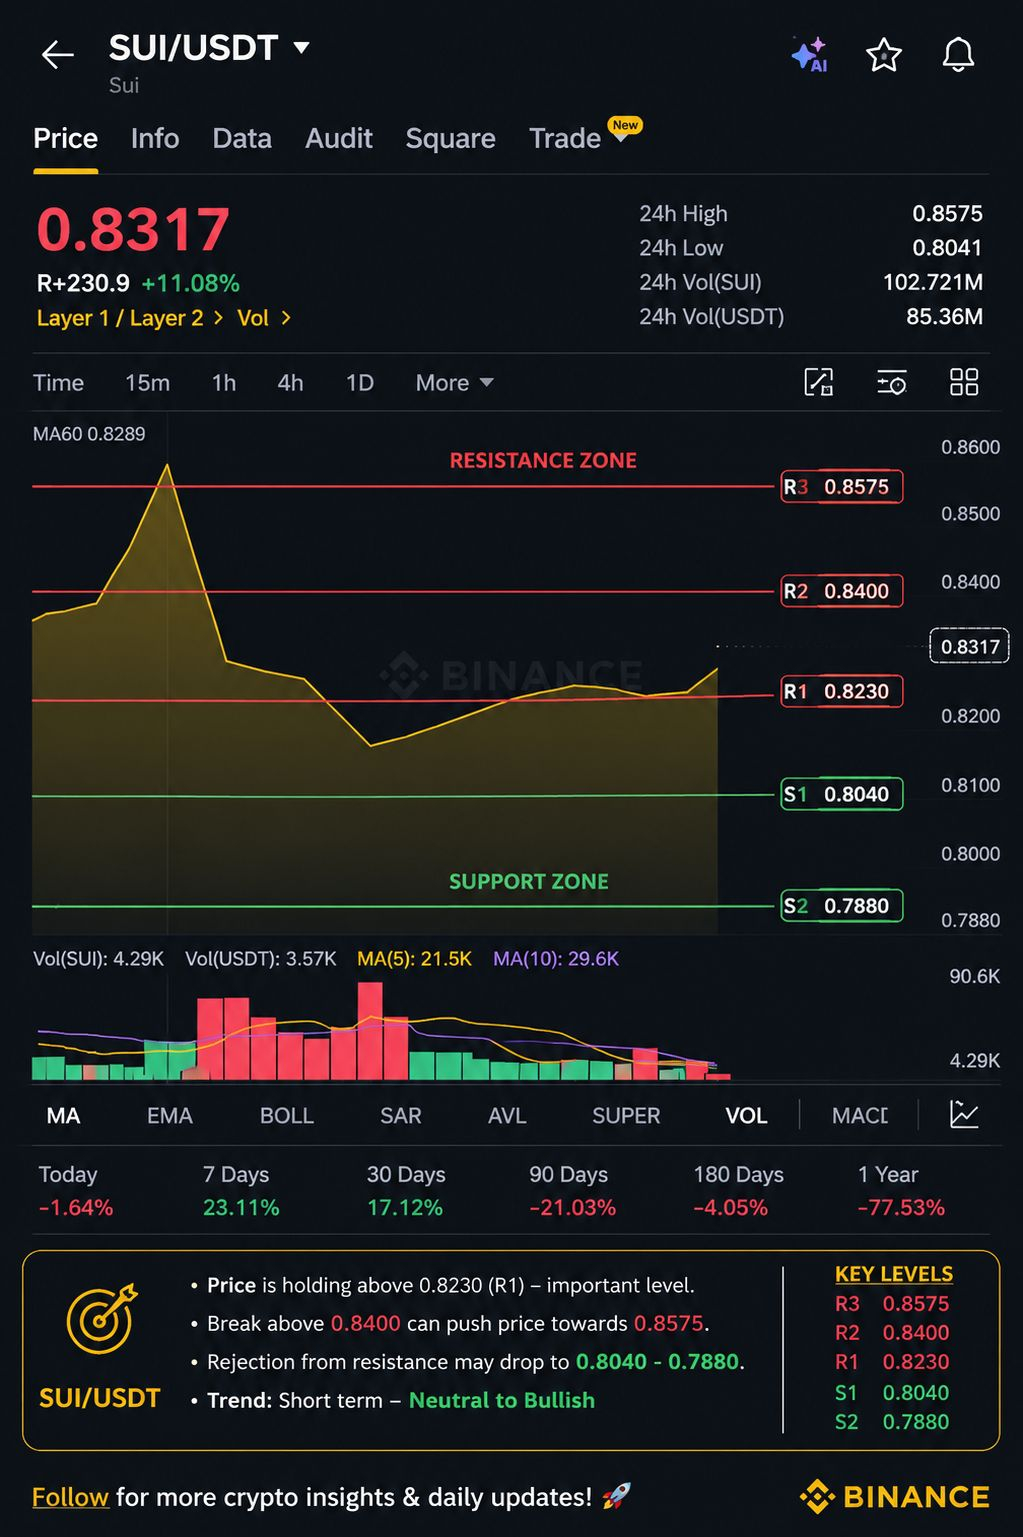This screenshot has width=1023, height=1537.
Task: Tap the RESISTANCE ZONE label
Action: click(543, 461)
